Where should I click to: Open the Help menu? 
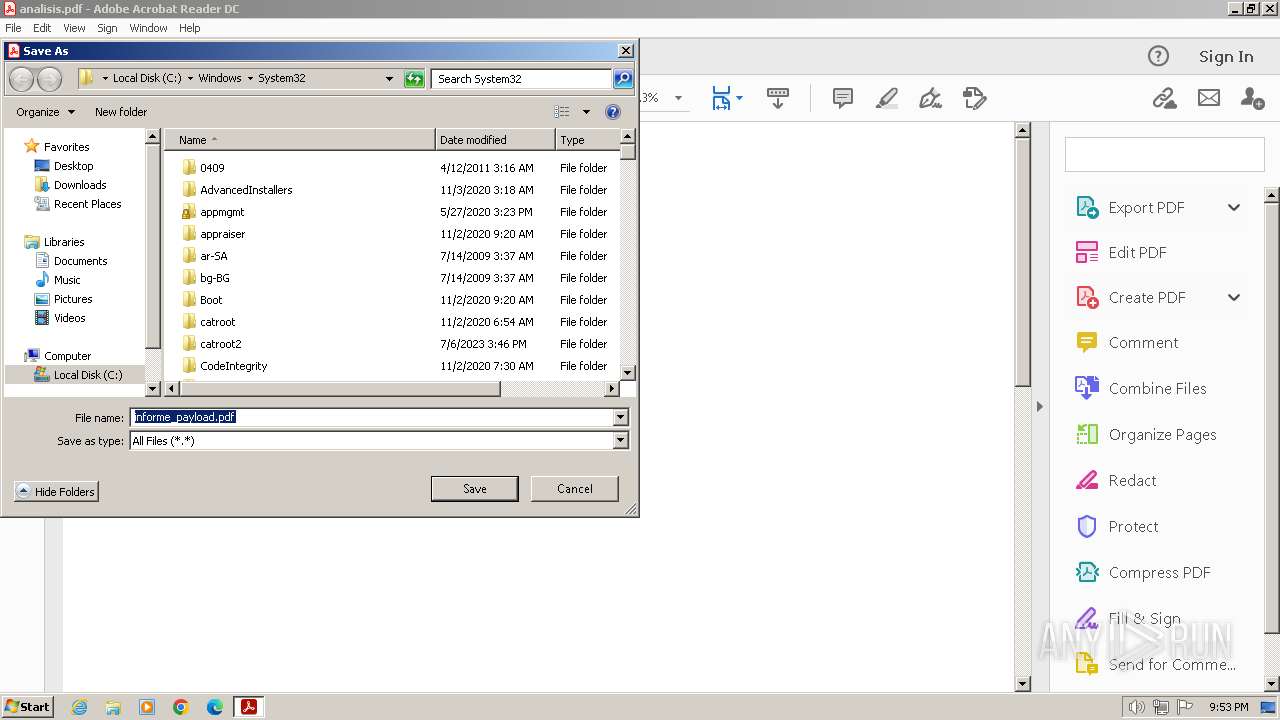pyautogui.click(x=190, y=28)
